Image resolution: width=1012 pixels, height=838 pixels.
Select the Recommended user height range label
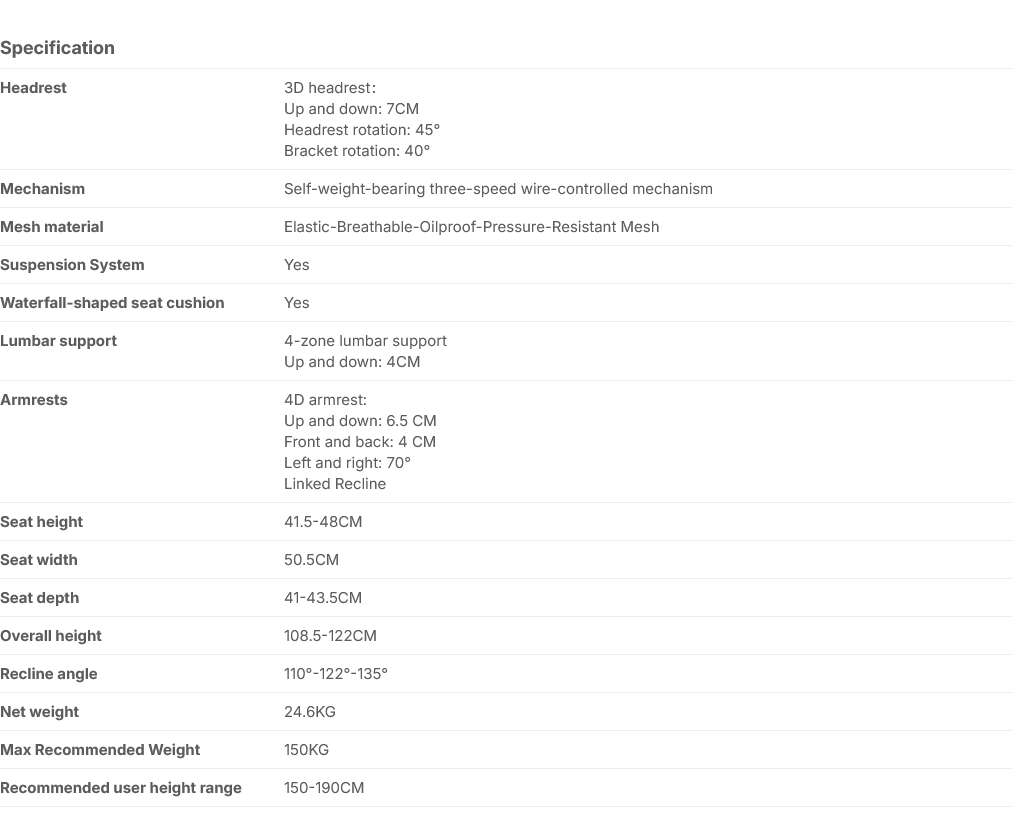click(x=121, y=788)
